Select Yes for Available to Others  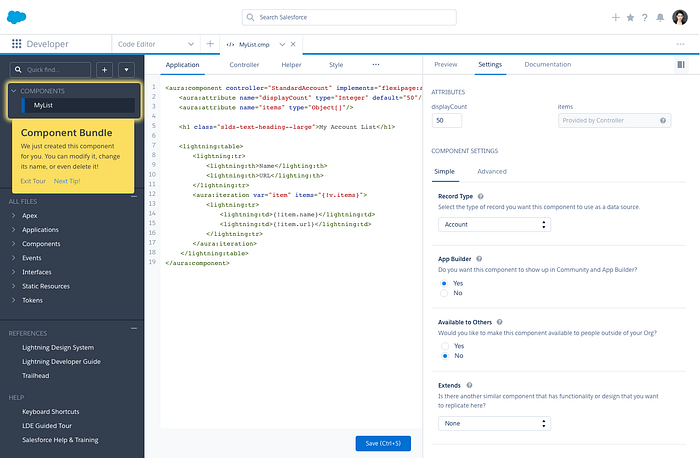click(445, 345)
